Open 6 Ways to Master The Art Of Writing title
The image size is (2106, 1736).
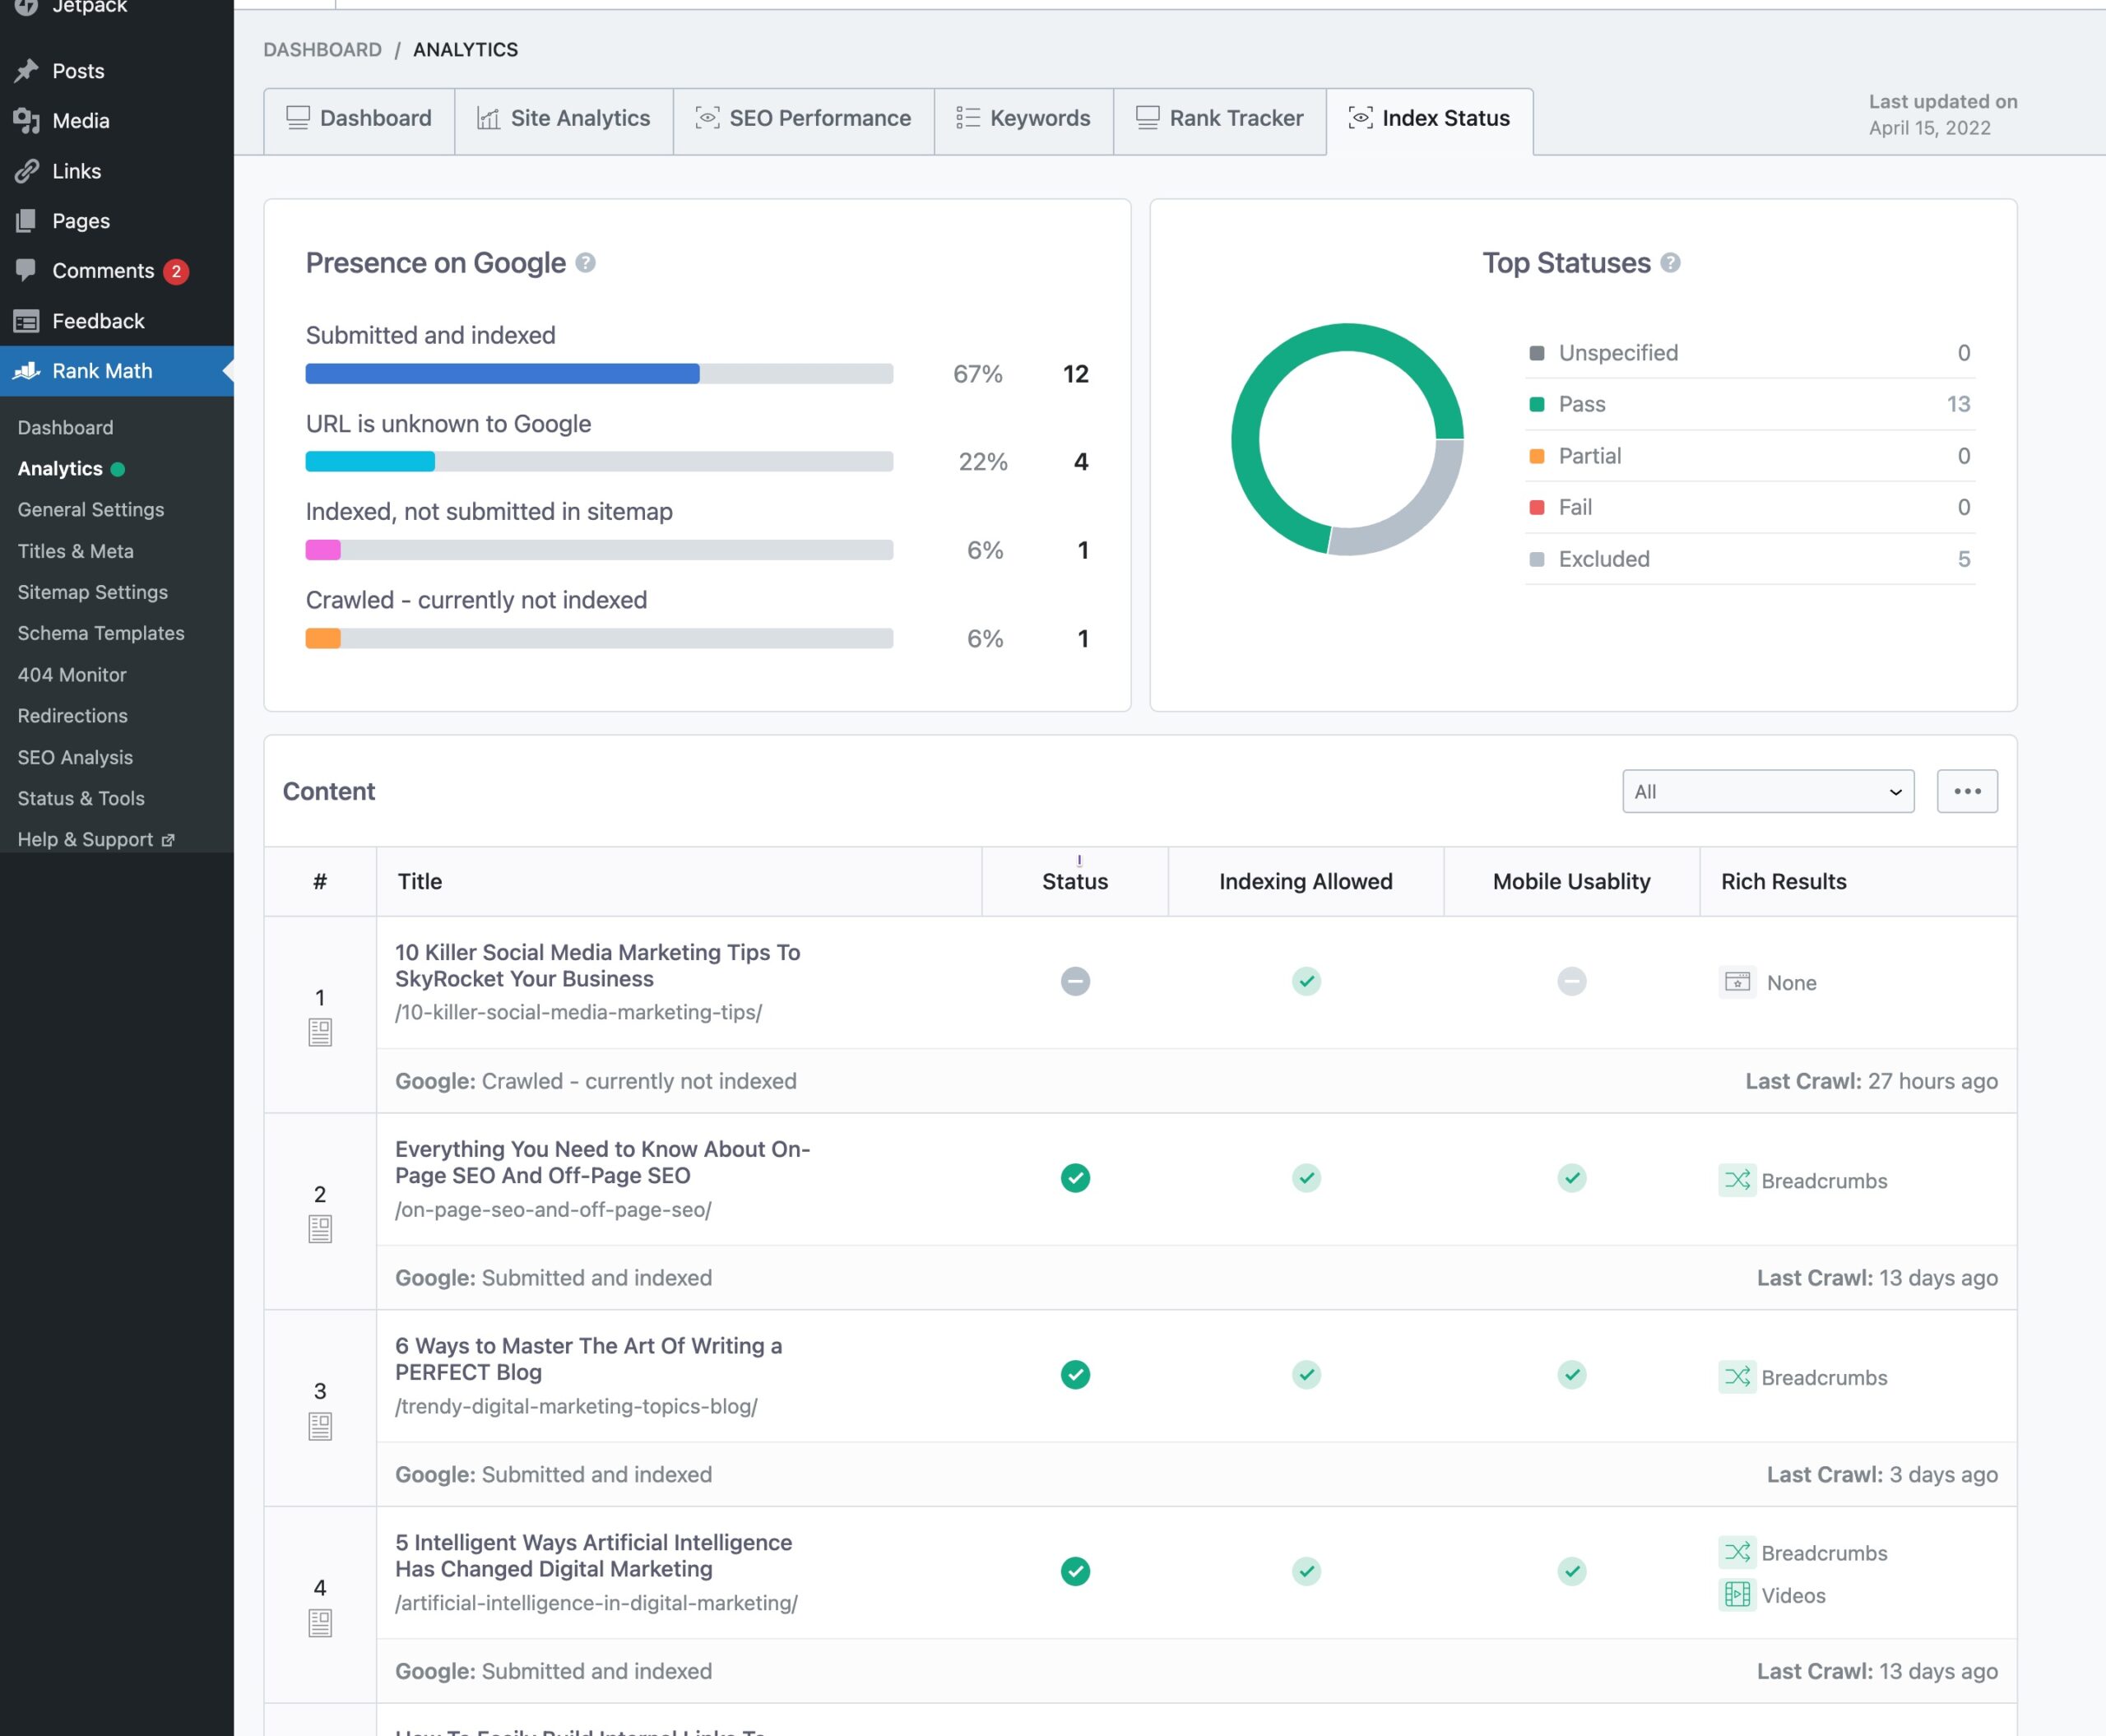pos(588,1359)
